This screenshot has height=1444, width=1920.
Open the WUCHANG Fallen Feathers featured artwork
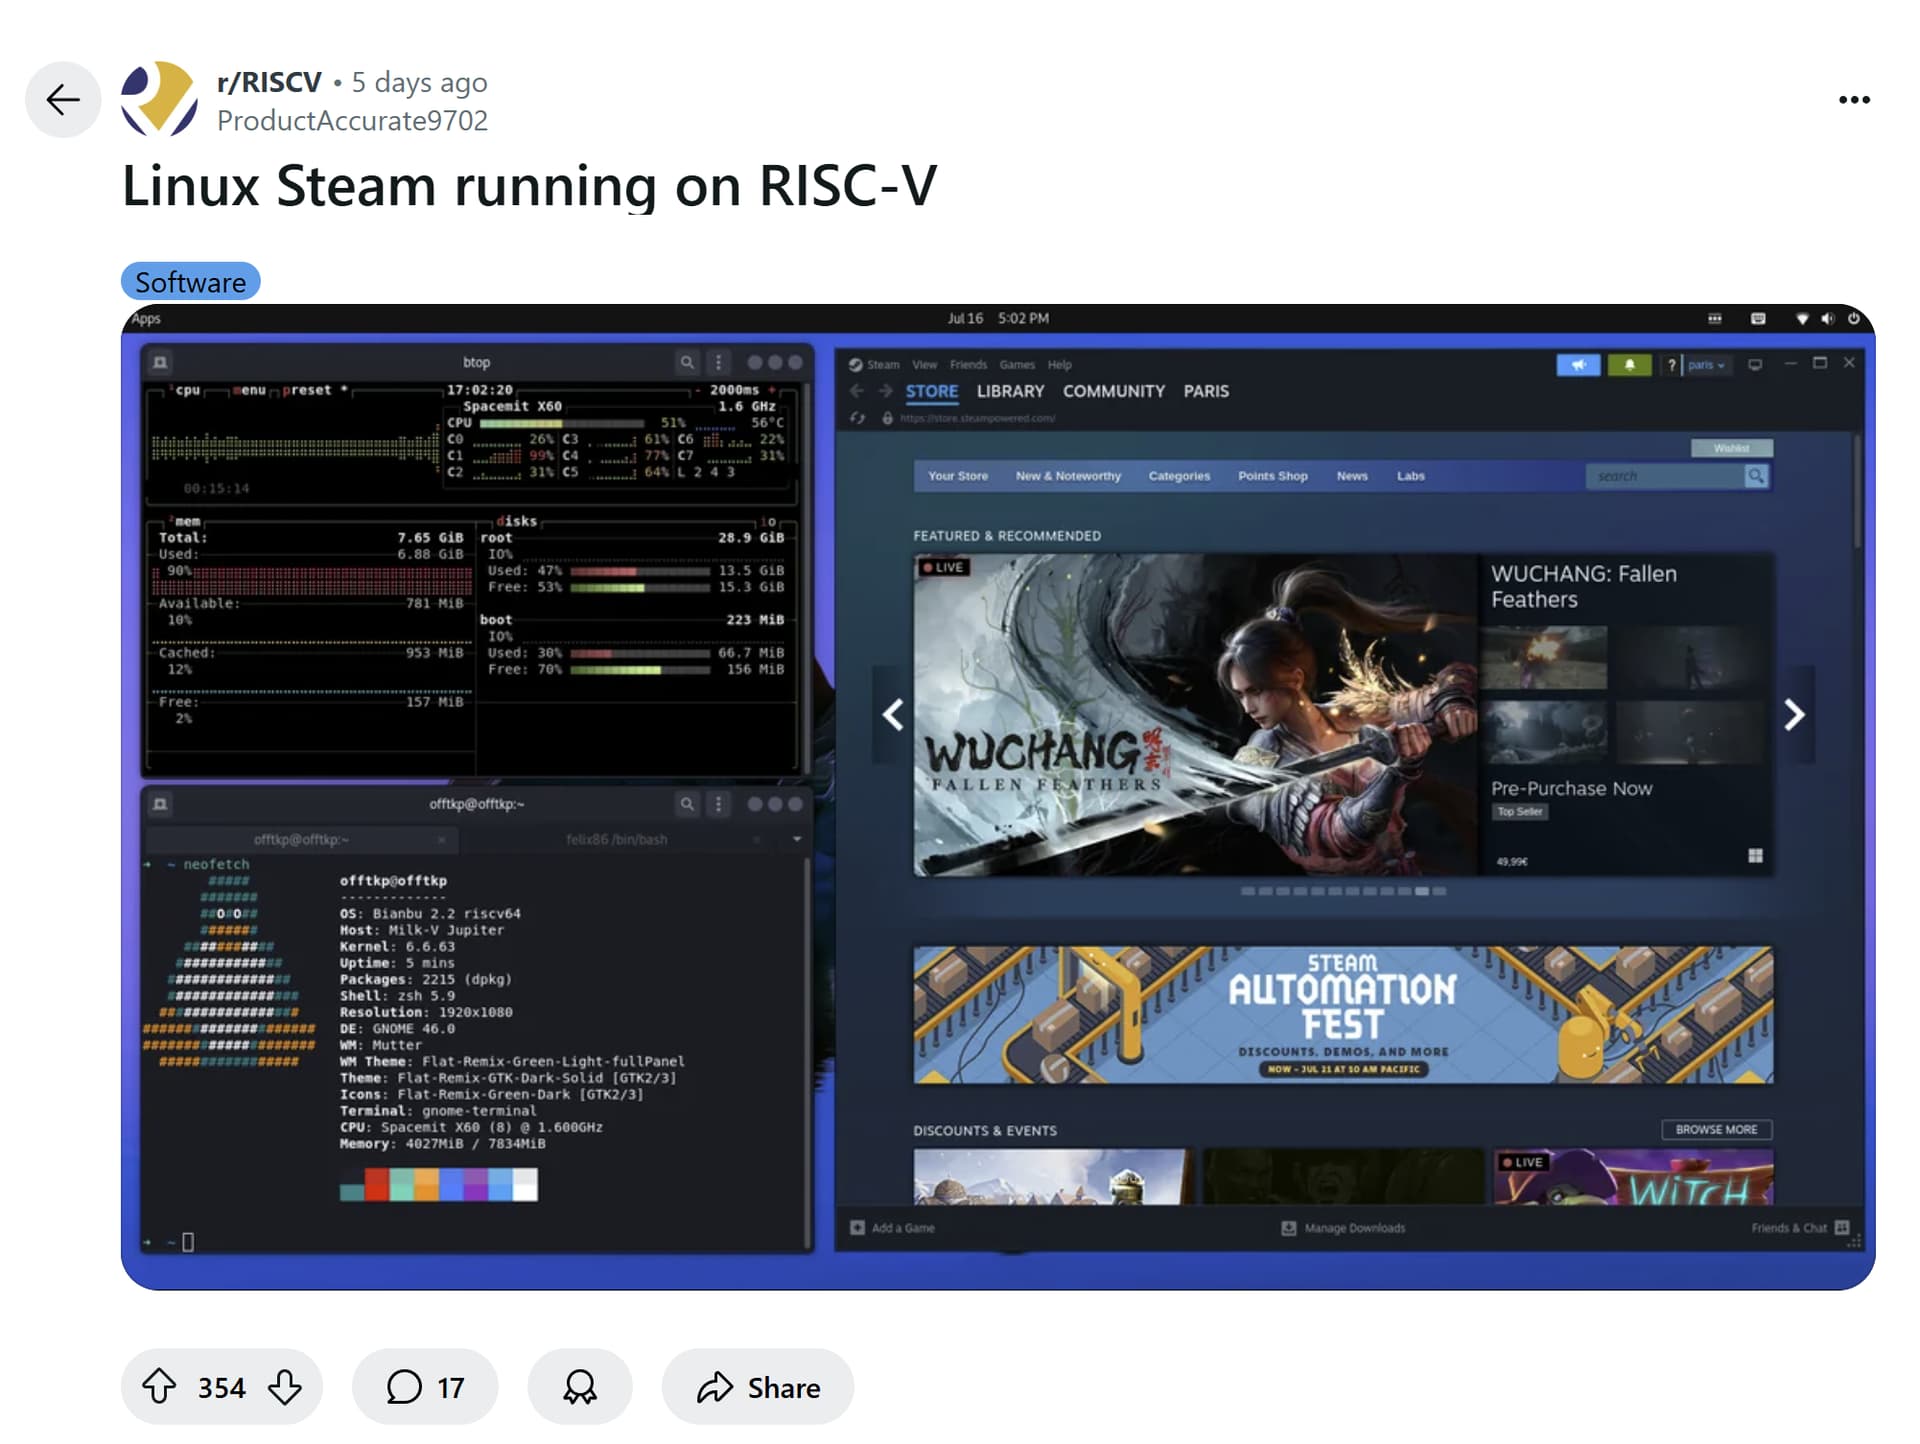click(x=1195, y=715)
